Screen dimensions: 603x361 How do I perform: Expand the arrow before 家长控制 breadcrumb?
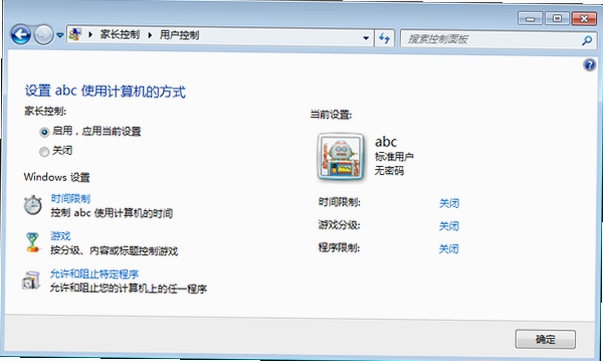click(x=90, y=35)
